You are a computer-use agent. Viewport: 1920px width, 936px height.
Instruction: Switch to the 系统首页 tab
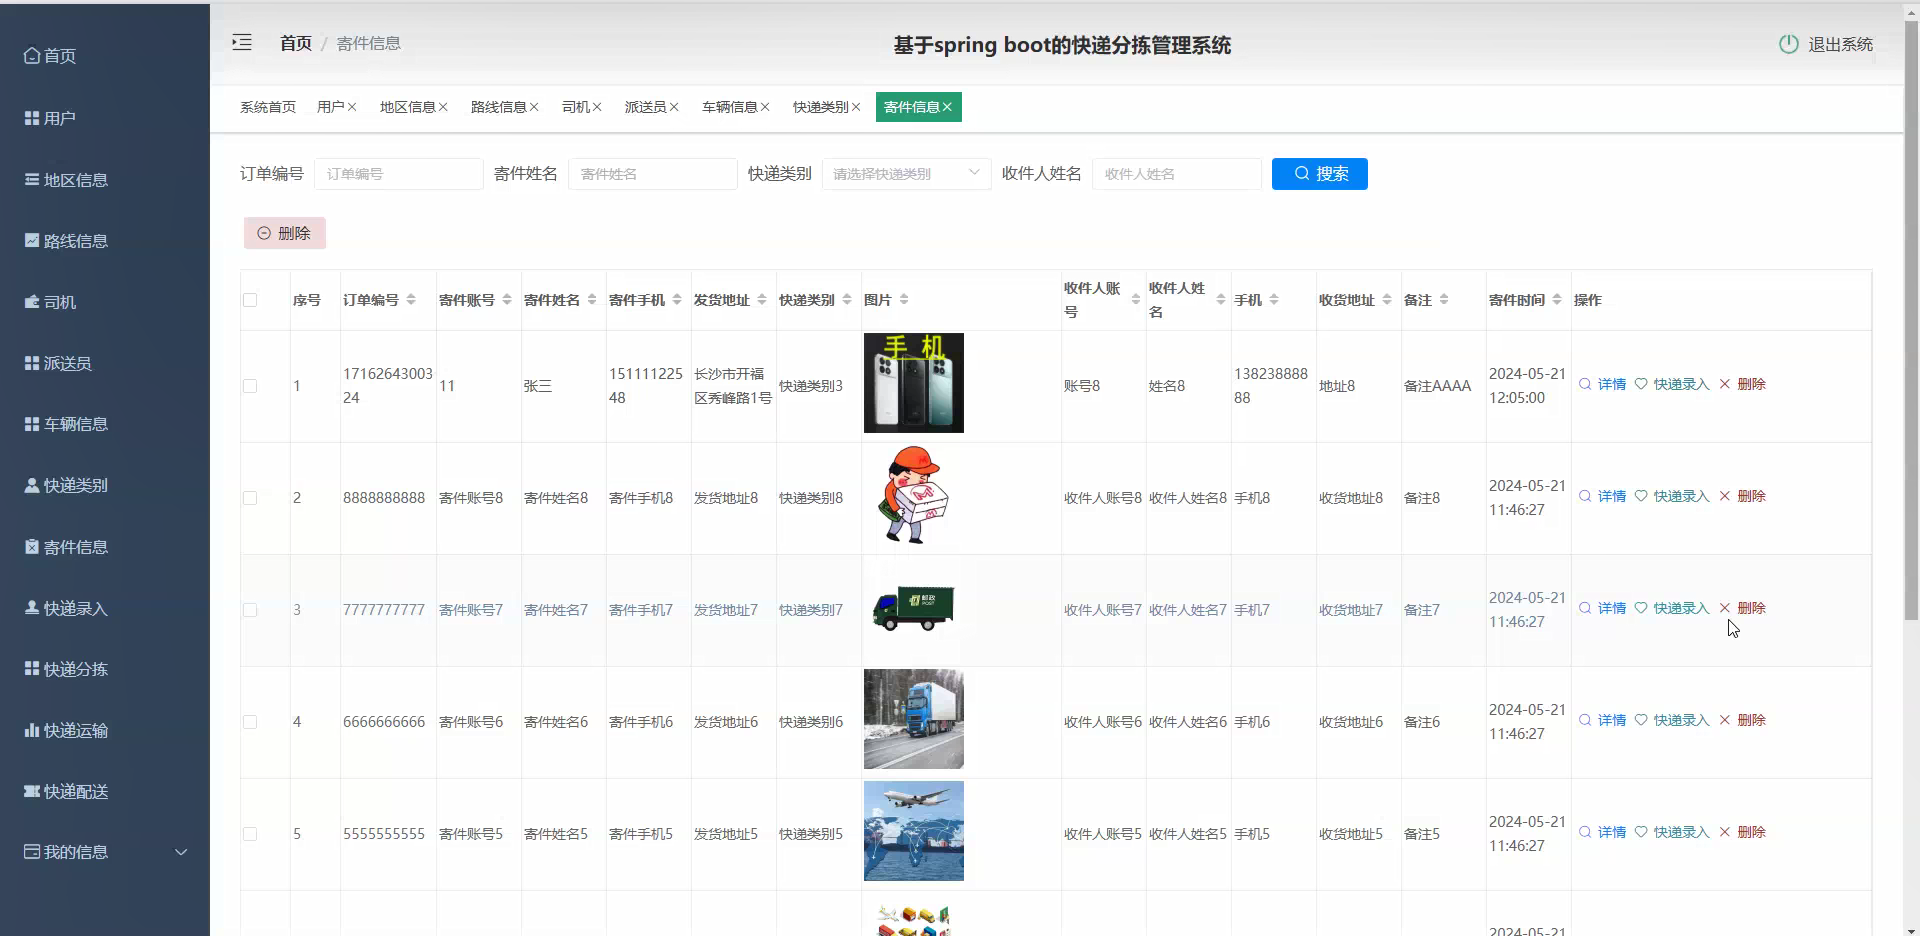click(x=266, y=106)
